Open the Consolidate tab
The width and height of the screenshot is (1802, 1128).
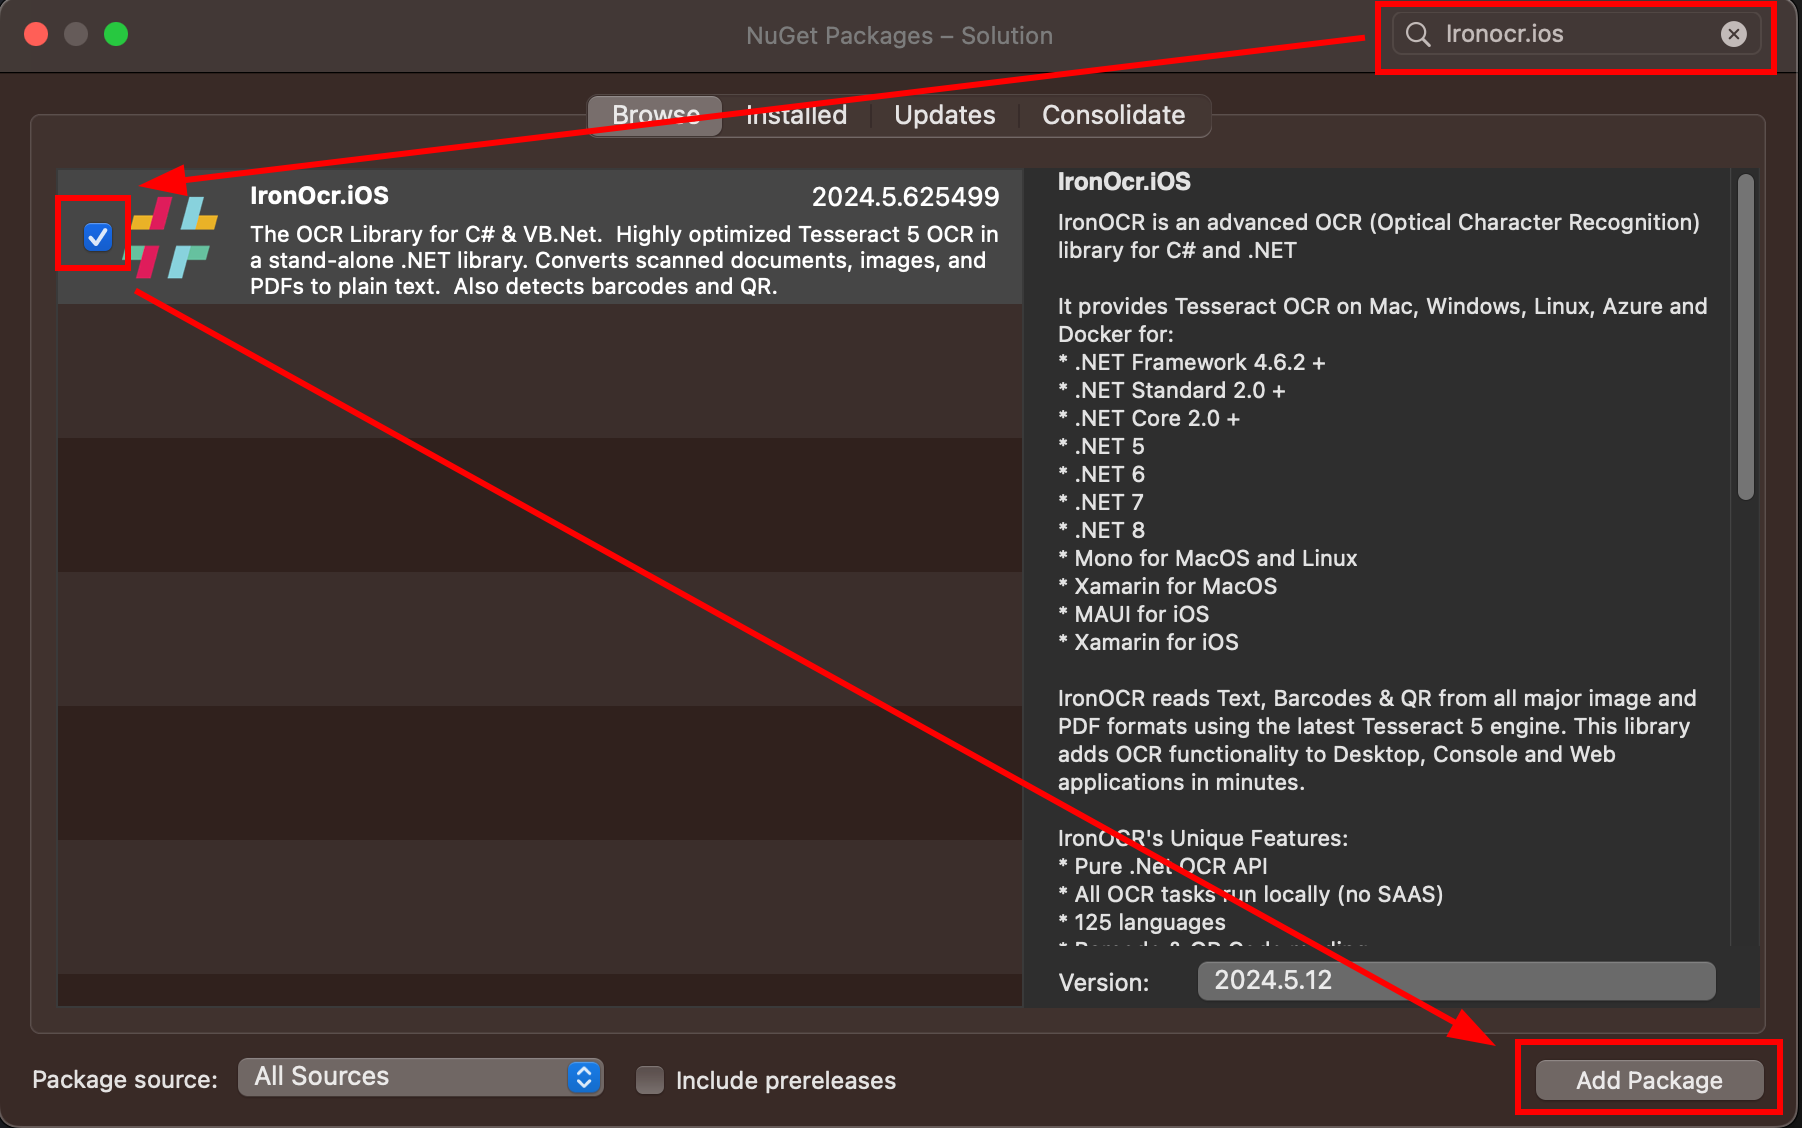(1113, 115)
